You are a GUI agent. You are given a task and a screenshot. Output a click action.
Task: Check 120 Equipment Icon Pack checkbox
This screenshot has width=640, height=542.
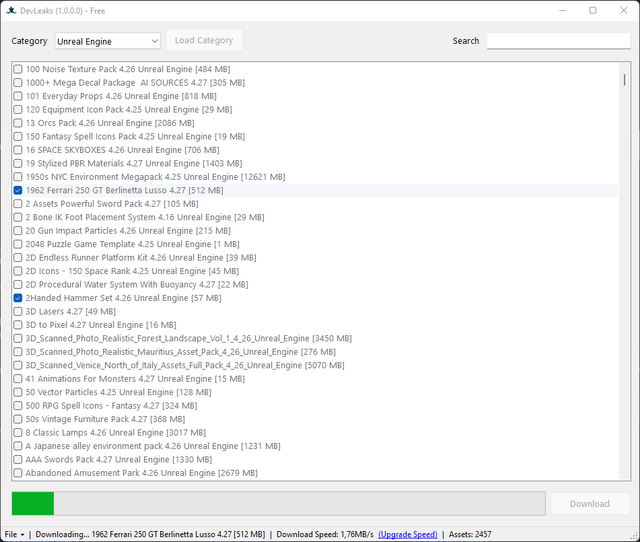pos(18,109)
